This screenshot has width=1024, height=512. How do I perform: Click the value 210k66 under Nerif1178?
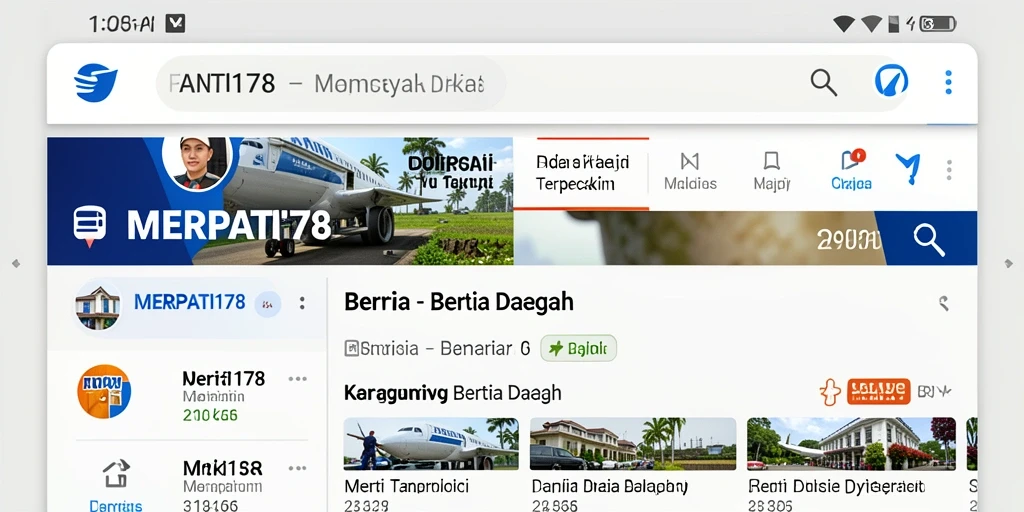pos(210,415)
